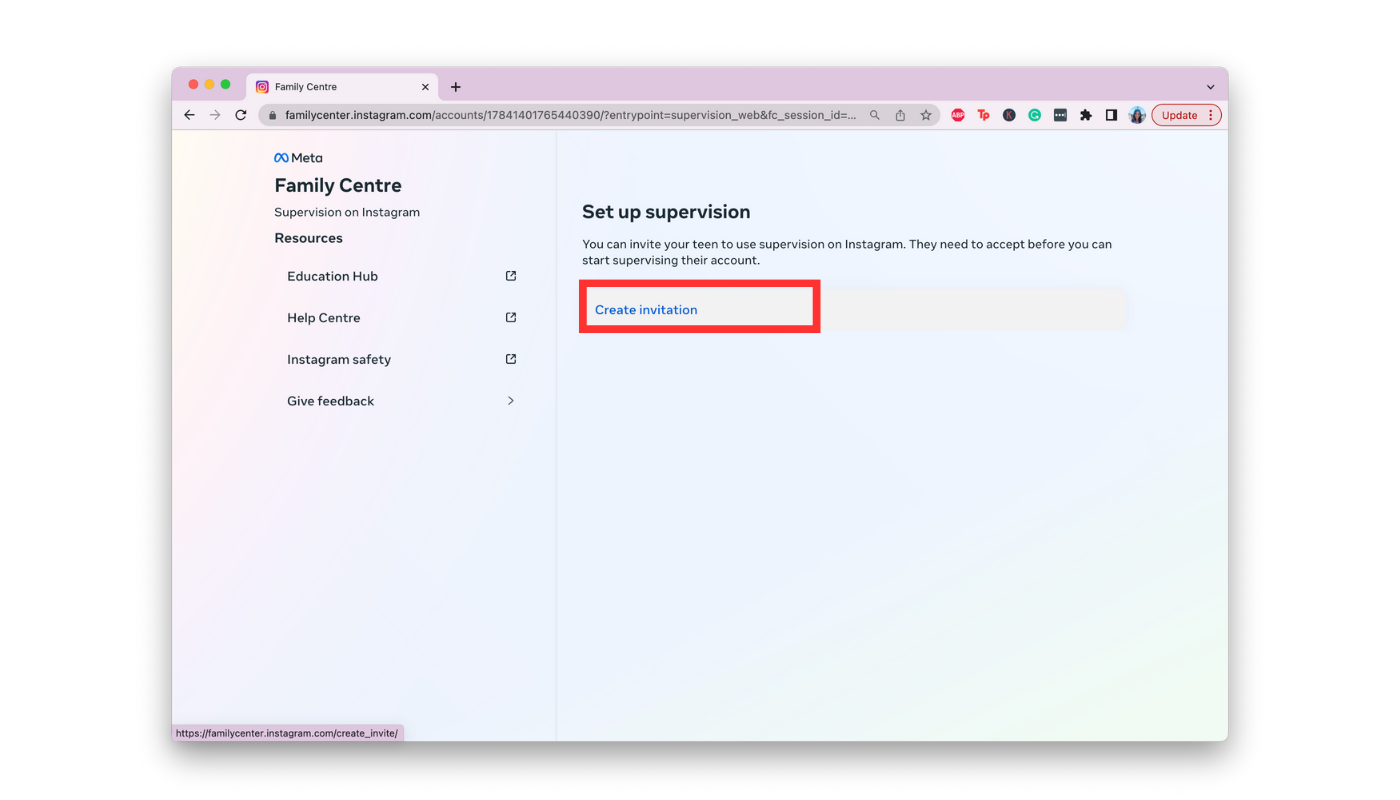1400x800 pixels.
Task: Open a new browser tab
Action: point(456,87)
